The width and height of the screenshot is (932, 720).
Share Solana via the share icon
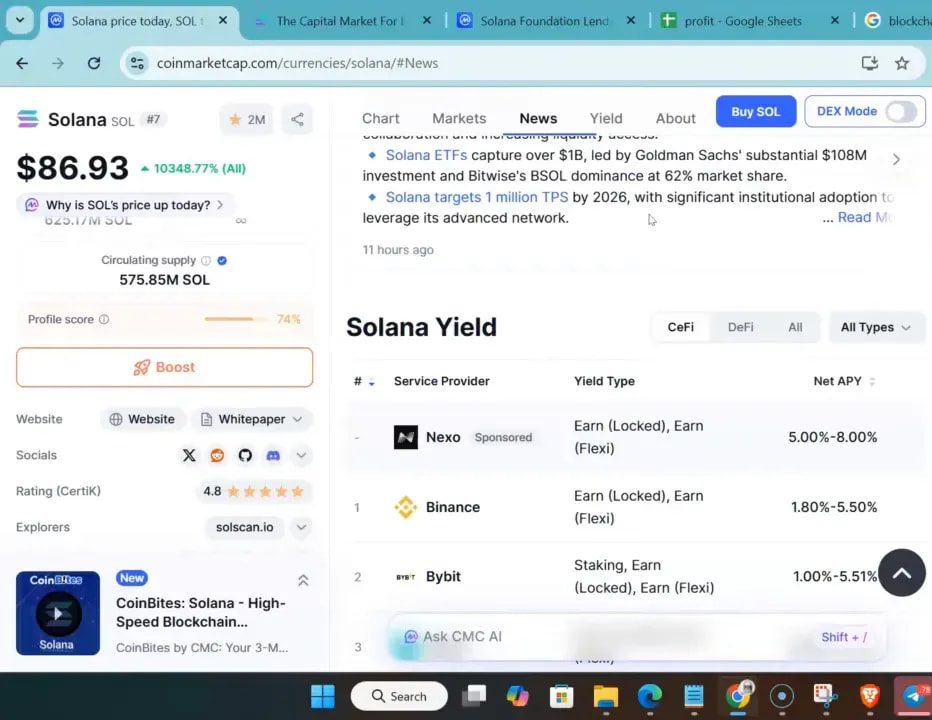coord(297,119)
